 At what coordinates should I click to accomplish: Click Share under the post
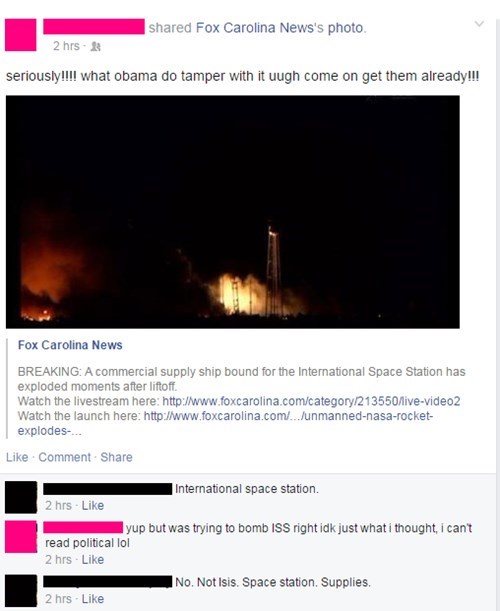coord(117,457)
